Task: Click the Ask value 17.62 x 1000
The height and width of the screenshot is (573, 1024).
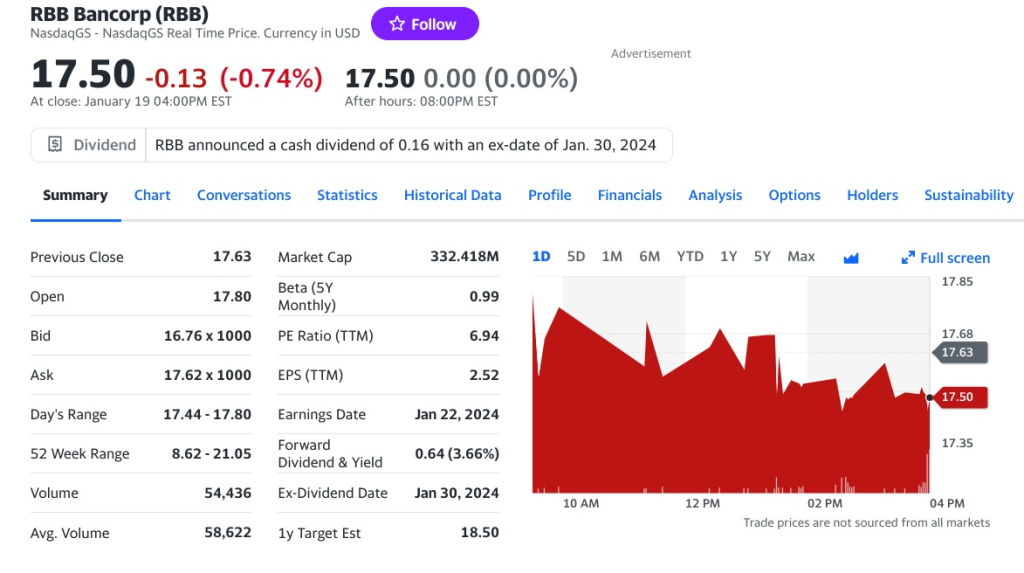Action: pyautogui.click(x=207, y=375)
